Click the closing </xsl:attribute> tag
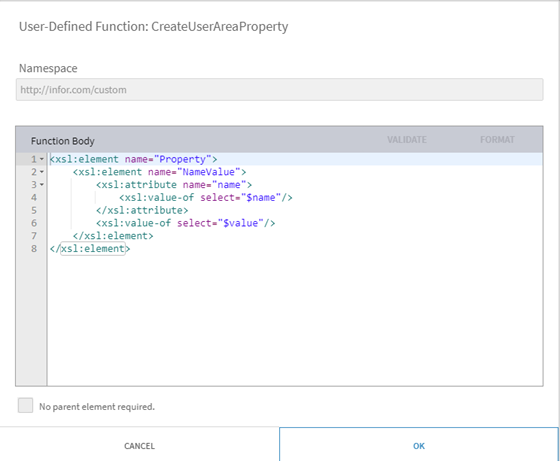The image size is (560, 461). [x=142, y=210]
